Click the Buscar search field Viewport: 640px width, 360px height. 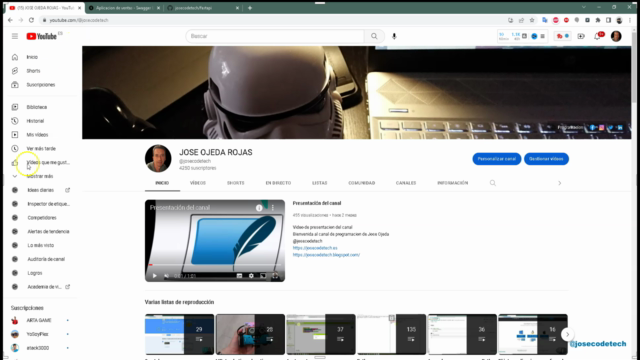(275, 36)
